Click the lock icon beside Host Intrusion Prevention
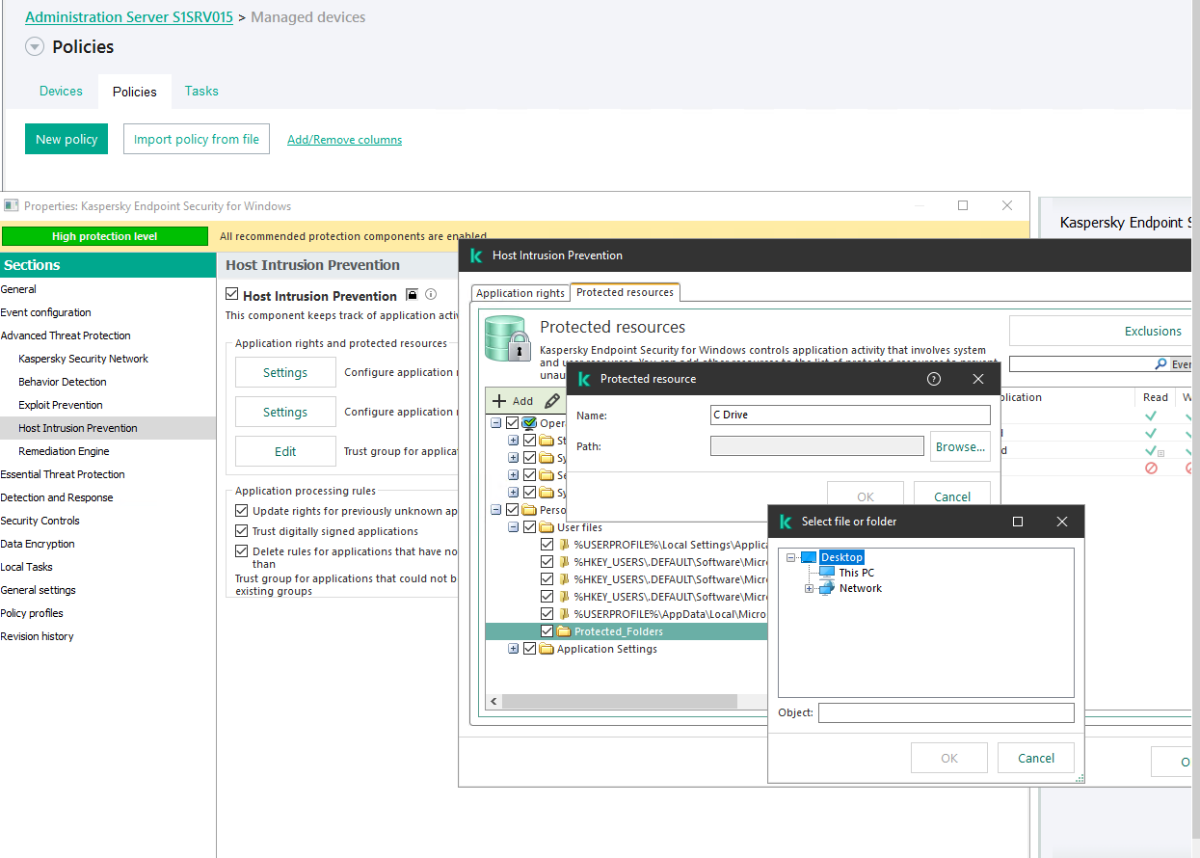Image resolution: width=1200 pixels, height=858 pixels. (x=411, y=295)
